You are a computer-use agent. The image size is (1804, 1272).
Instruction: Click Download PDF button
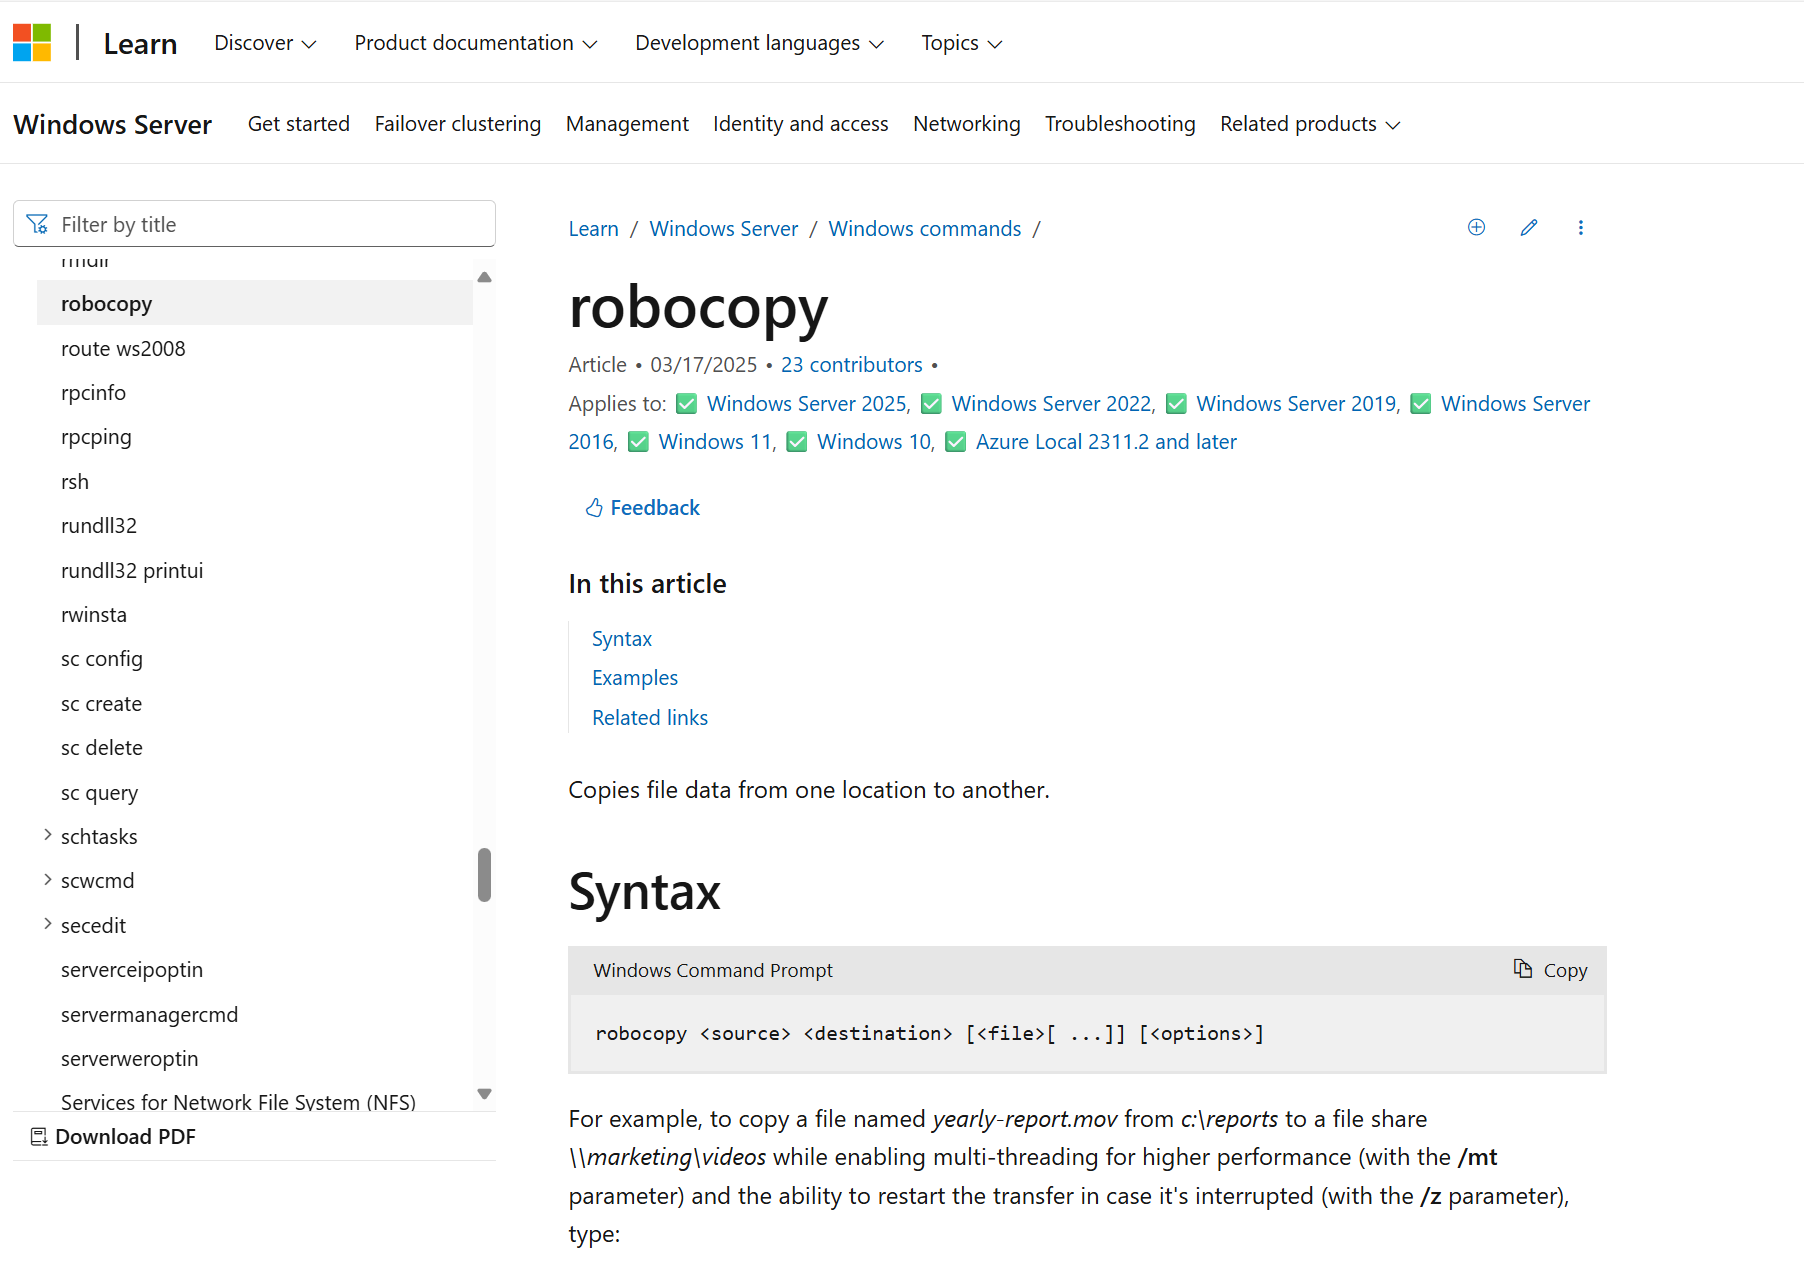[113, 1136]
